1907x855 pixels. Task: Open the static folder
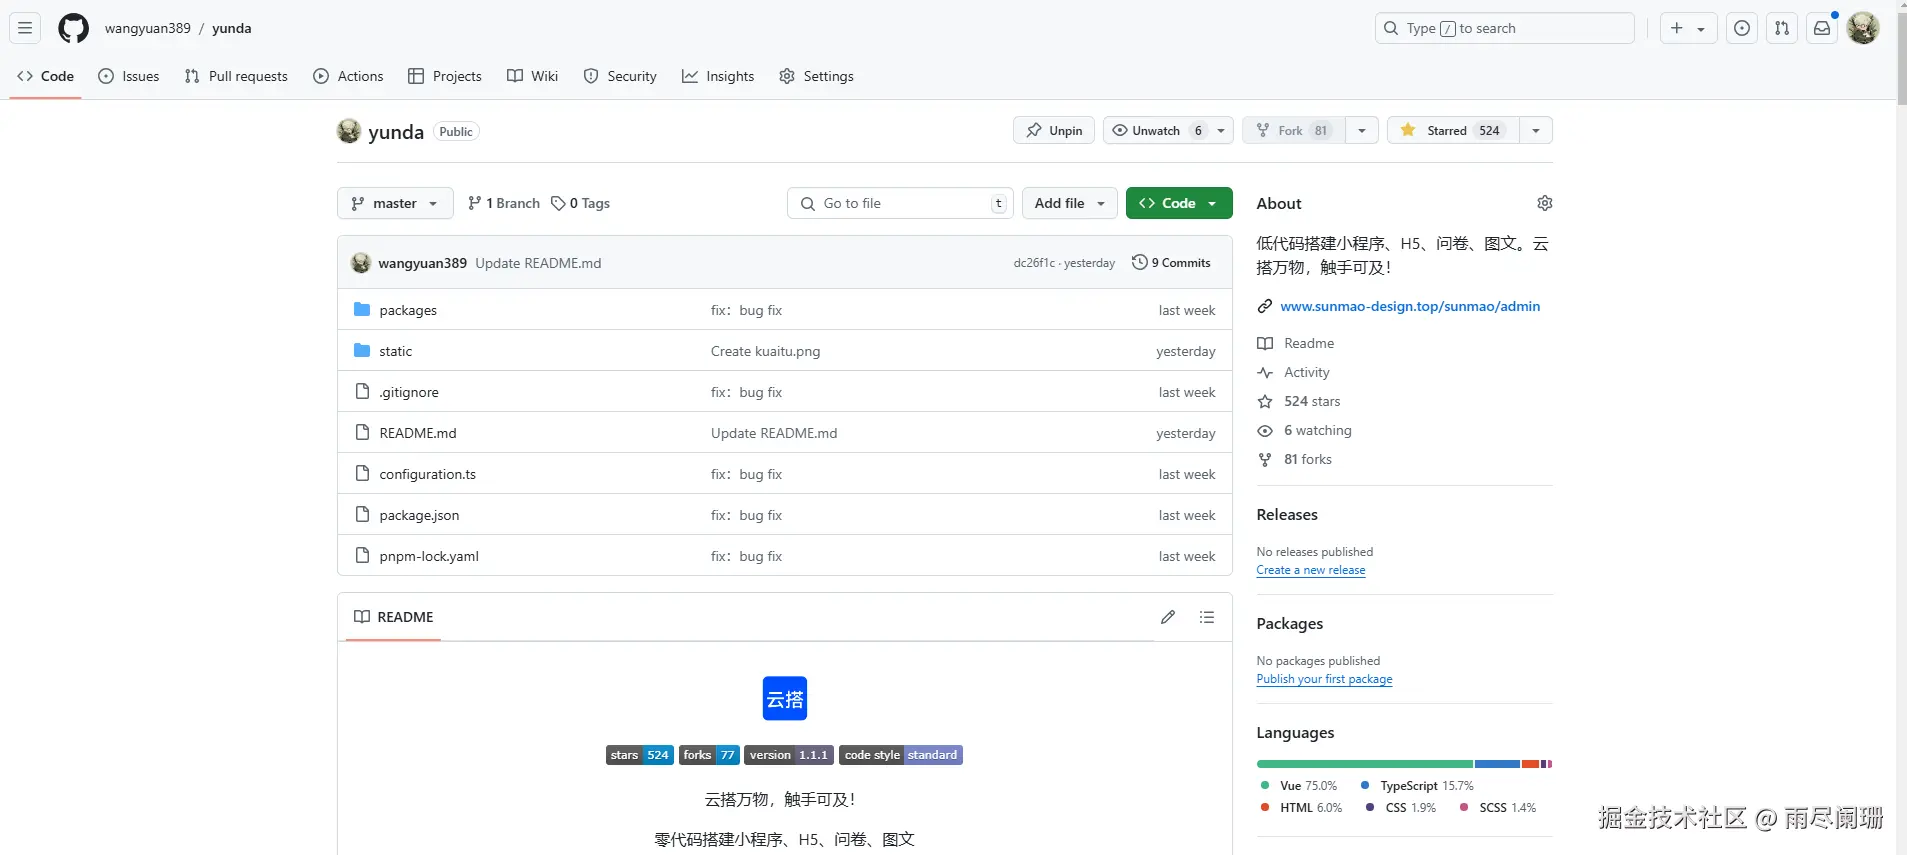pyautogui.click(x=395, y=351)
